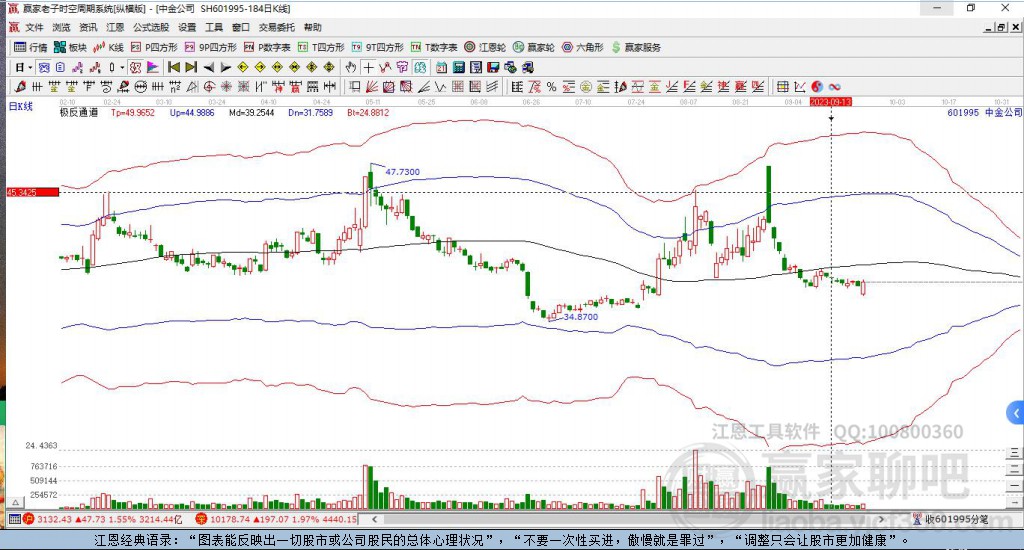1024x550 pixels.
Task: Open the 公式选股 menu
Action: [151, 27]
